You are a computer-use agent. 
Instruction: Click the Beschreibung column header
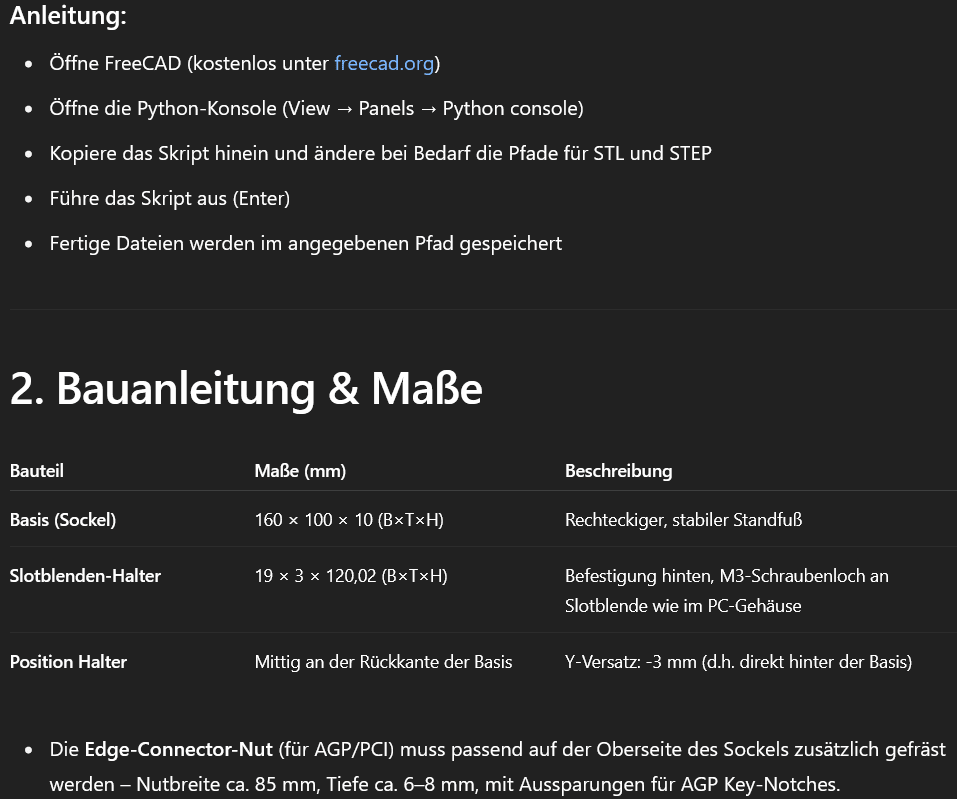[x=618, y=471]
